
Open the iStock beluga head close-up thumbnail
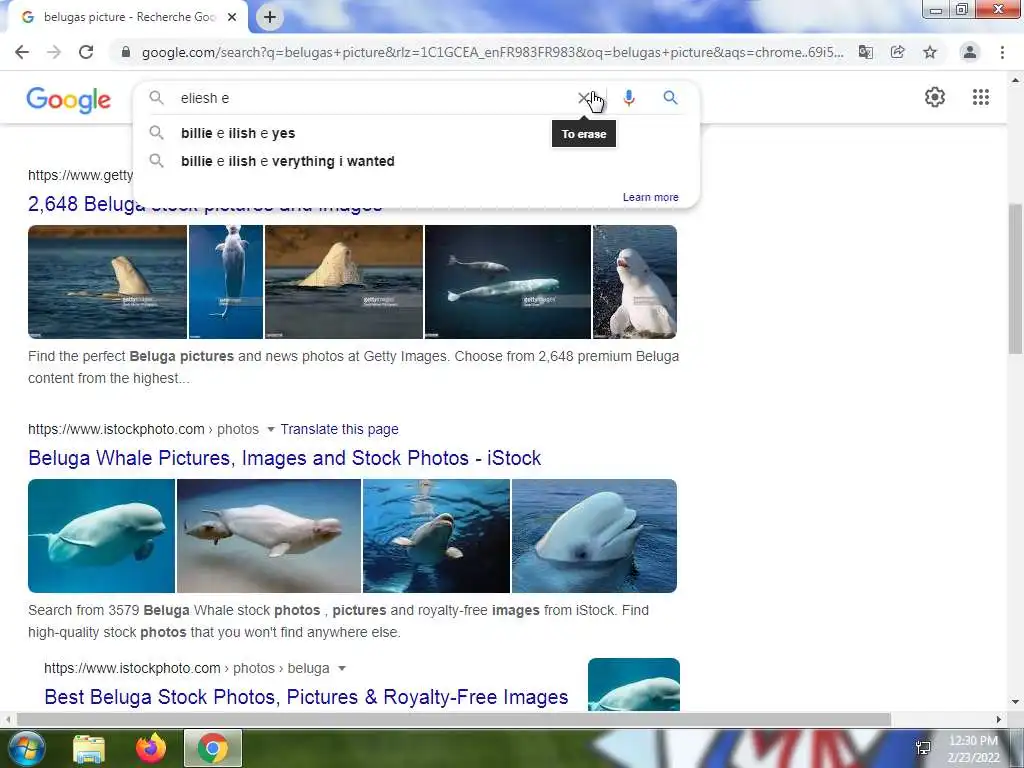(594, 536)
